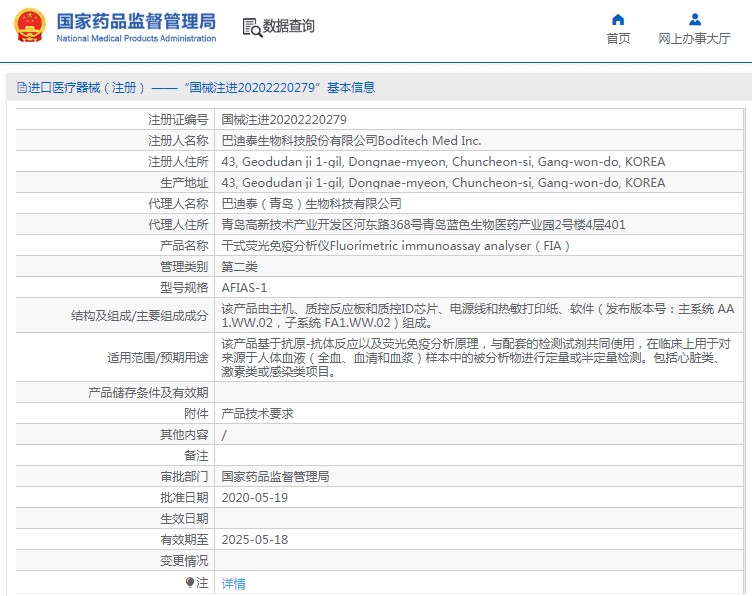Open the 数据查询 text link

pos(288,26)
